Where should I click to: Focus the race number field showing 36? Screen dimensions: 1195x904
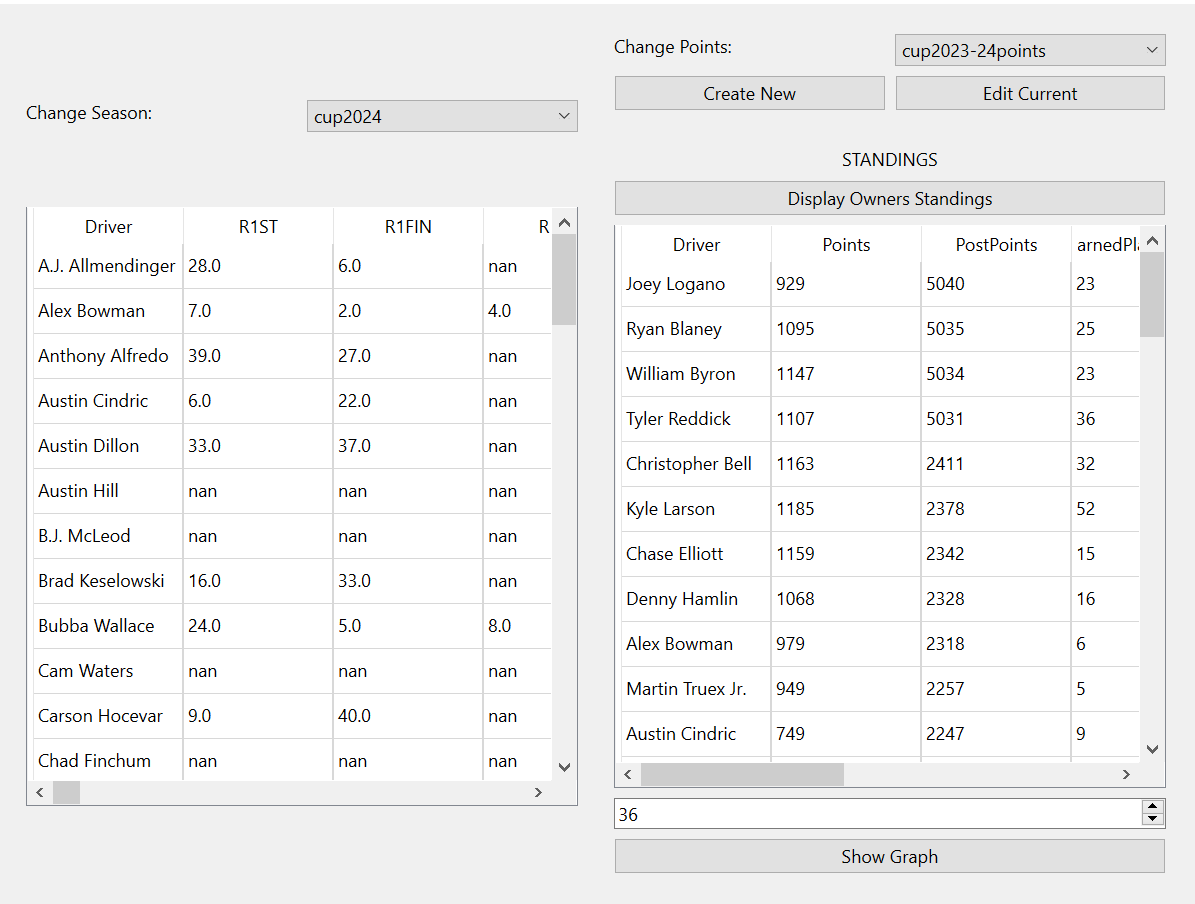coord(878,813)
